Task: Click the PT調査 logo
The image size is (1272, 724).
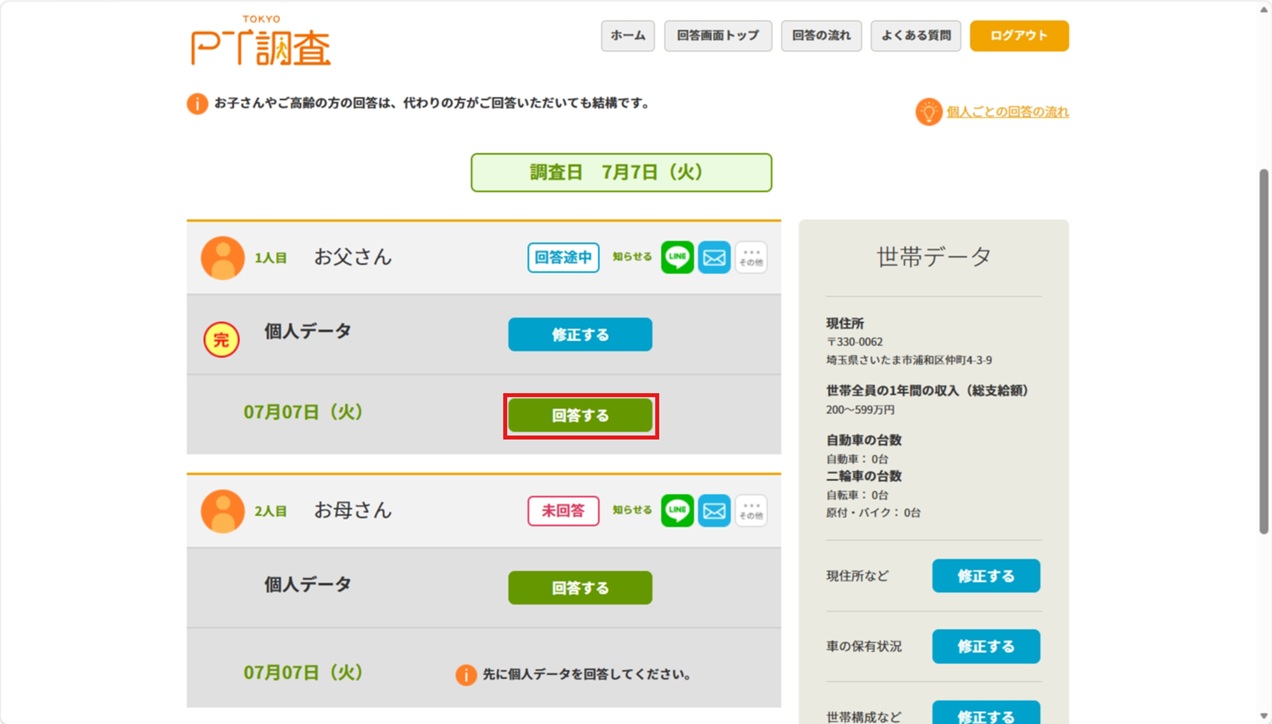Action: [x=261, y=41]
